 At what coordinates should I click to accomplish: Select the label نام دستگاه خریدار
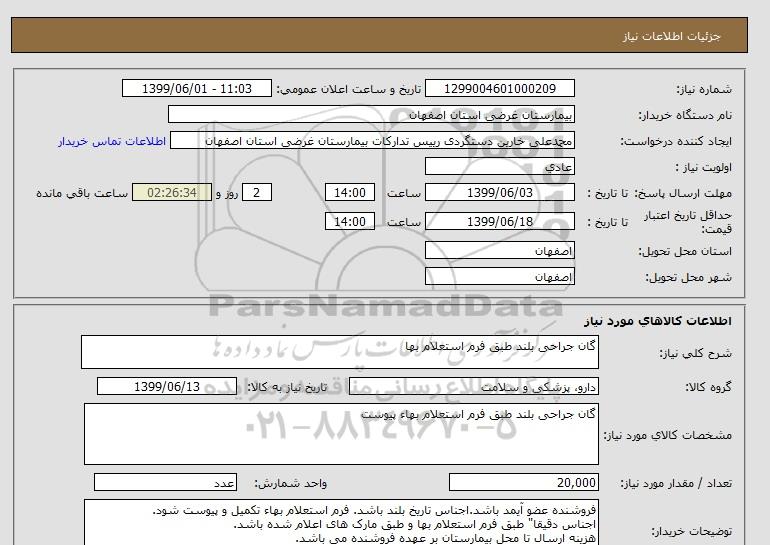[685, 115]
